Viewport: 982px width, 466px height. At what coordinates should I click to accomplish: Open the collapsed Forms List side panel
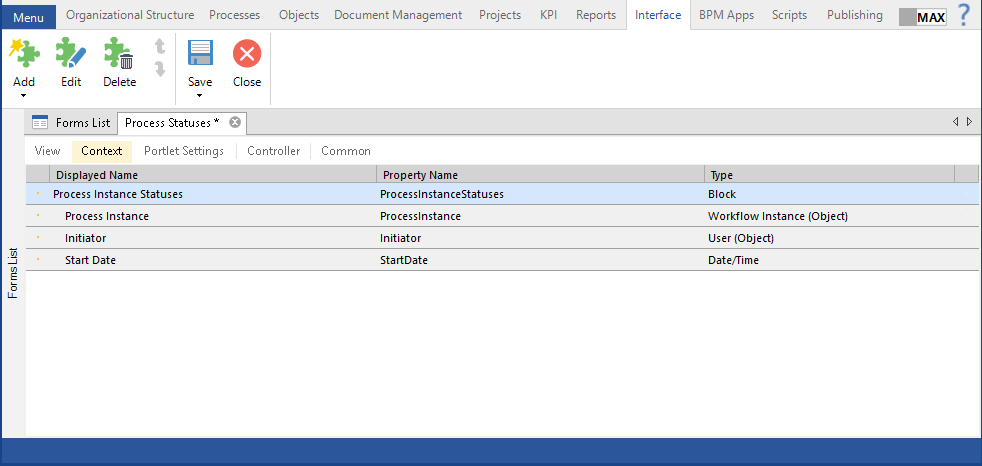(13, 272)
